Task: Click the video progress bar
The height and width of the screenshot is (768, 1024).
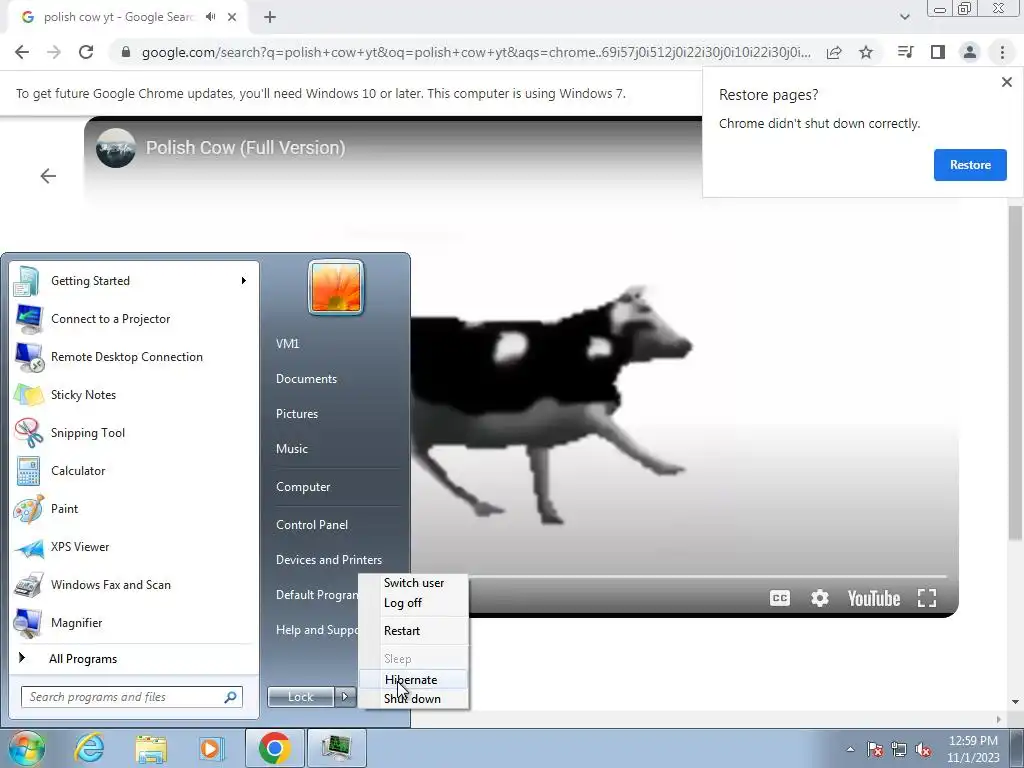Action: 707,577
